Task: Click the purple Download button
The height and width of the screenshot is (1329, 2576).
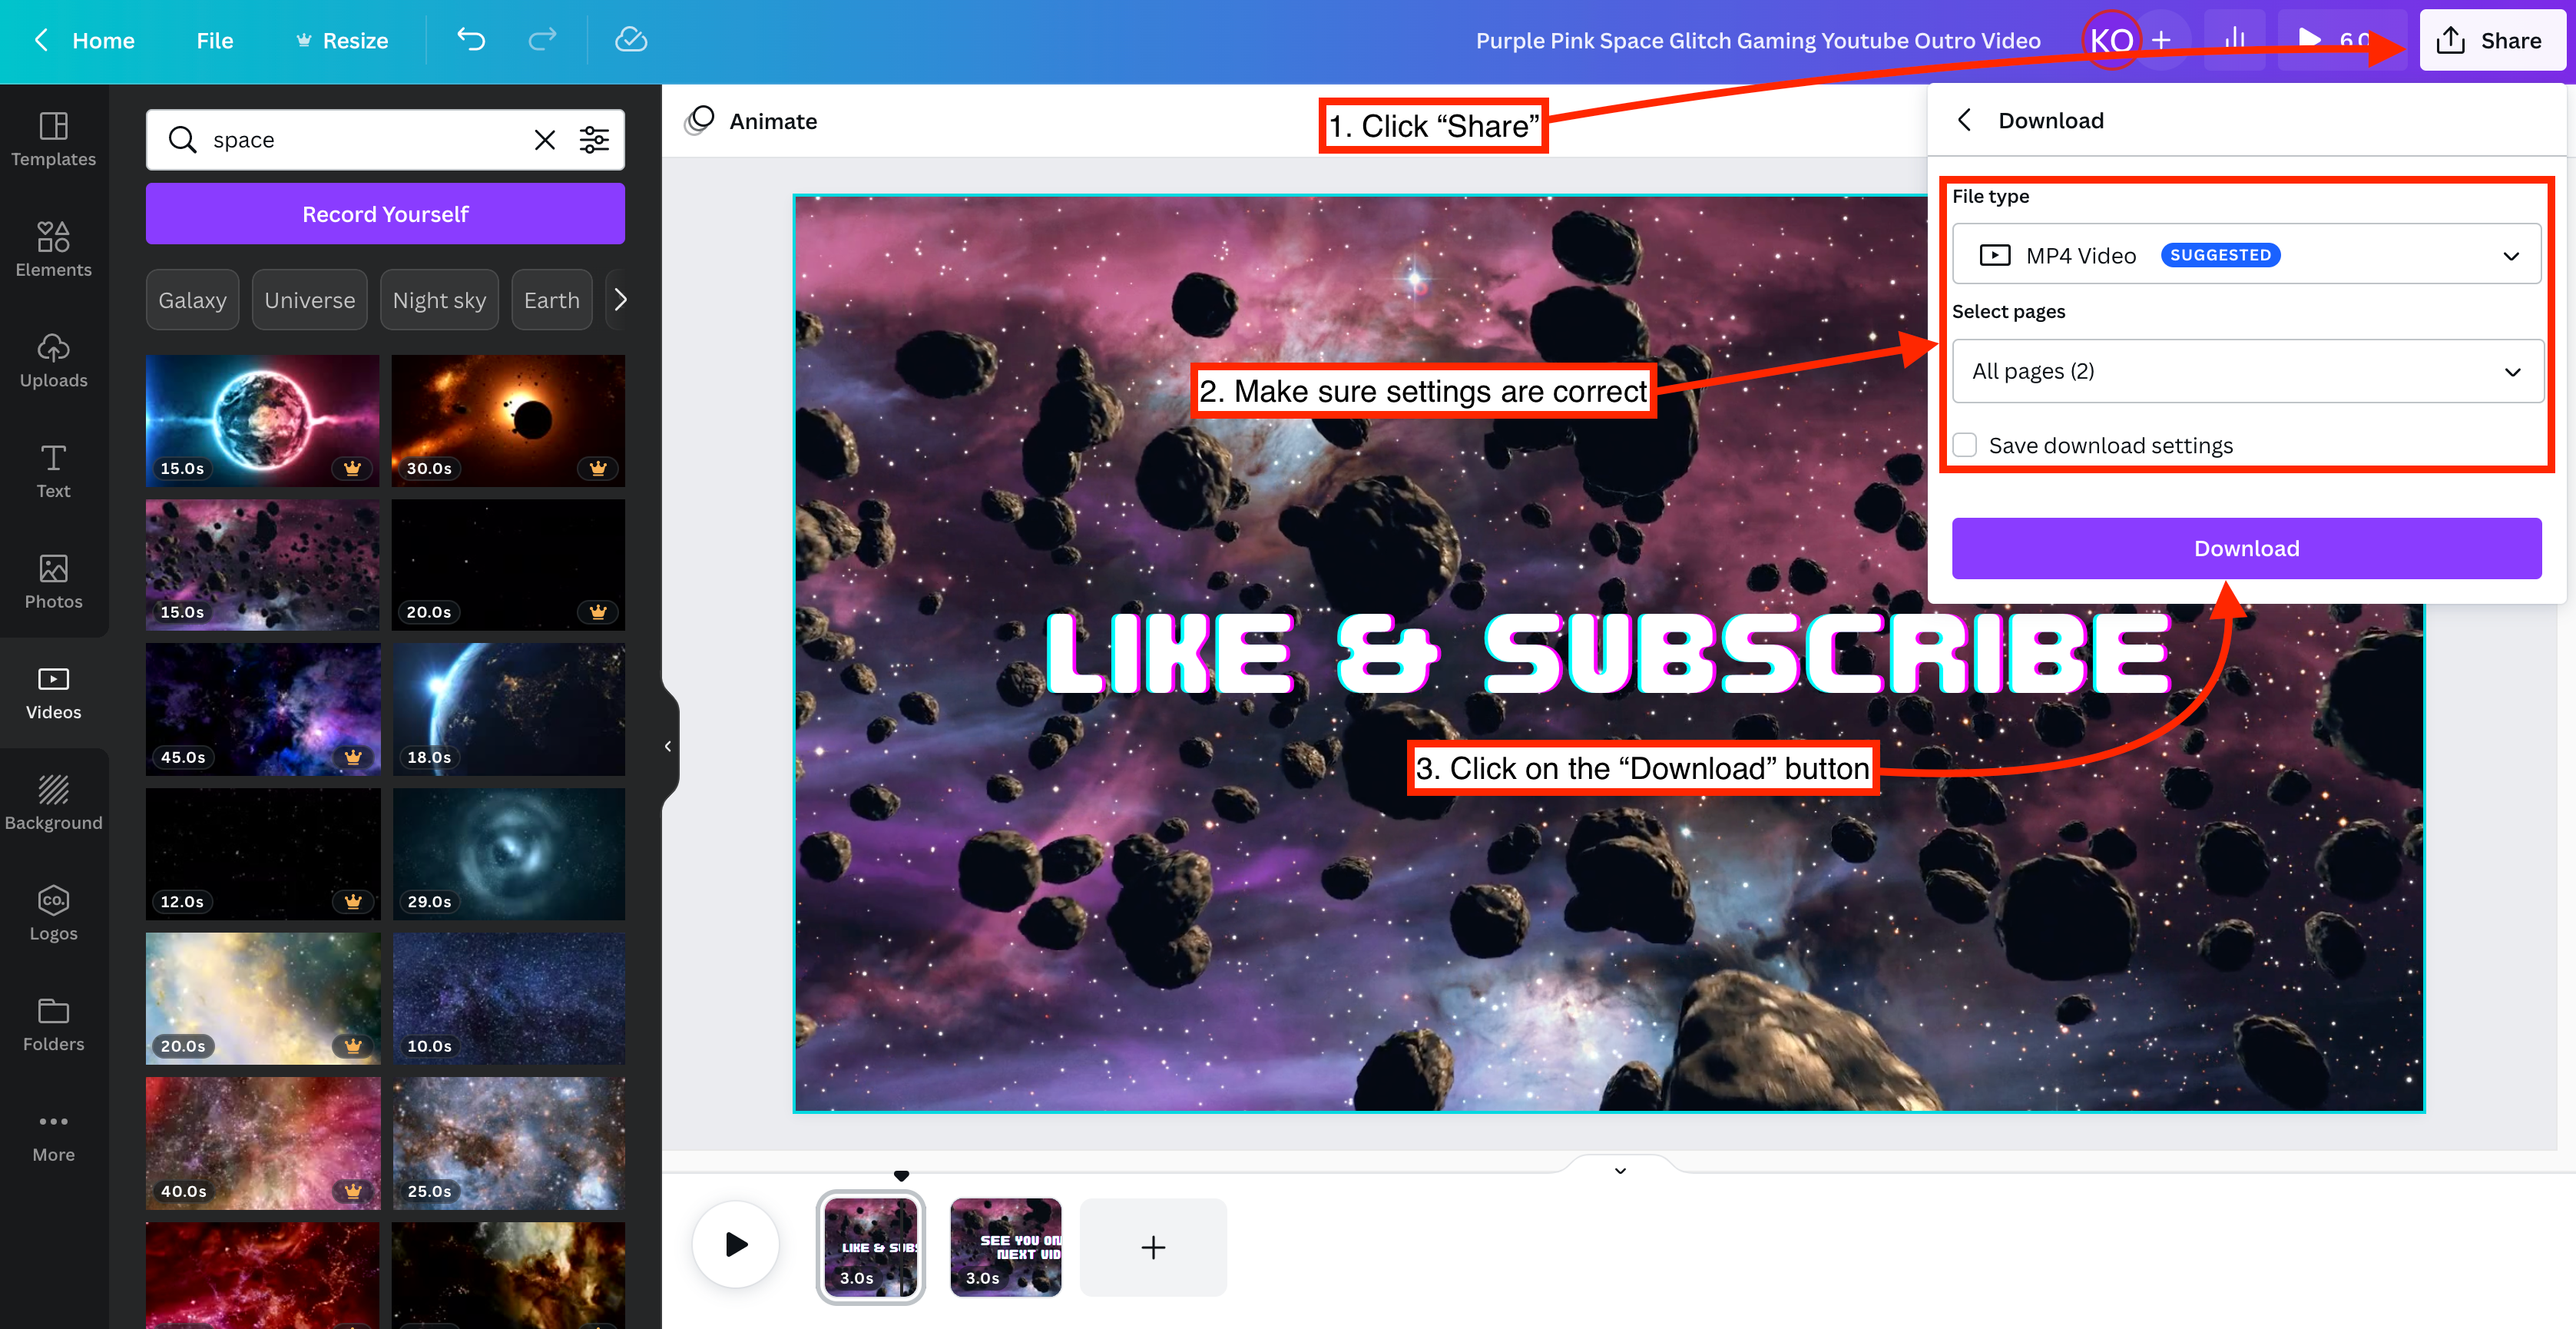Action: (2246, 548)
